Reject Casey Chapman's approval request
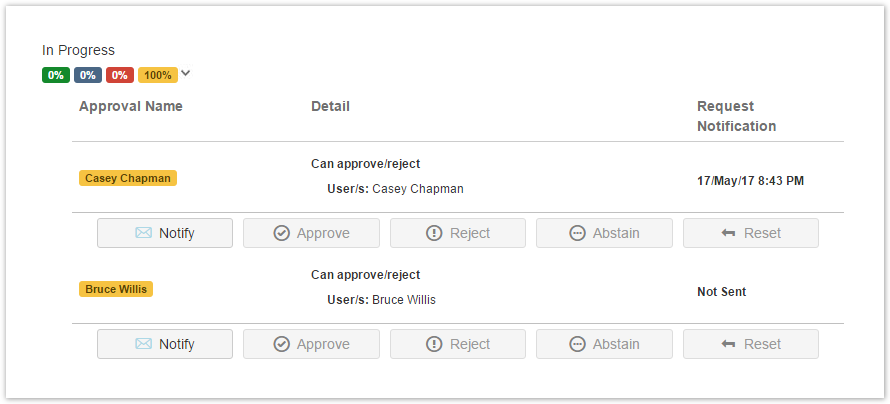 458,233
